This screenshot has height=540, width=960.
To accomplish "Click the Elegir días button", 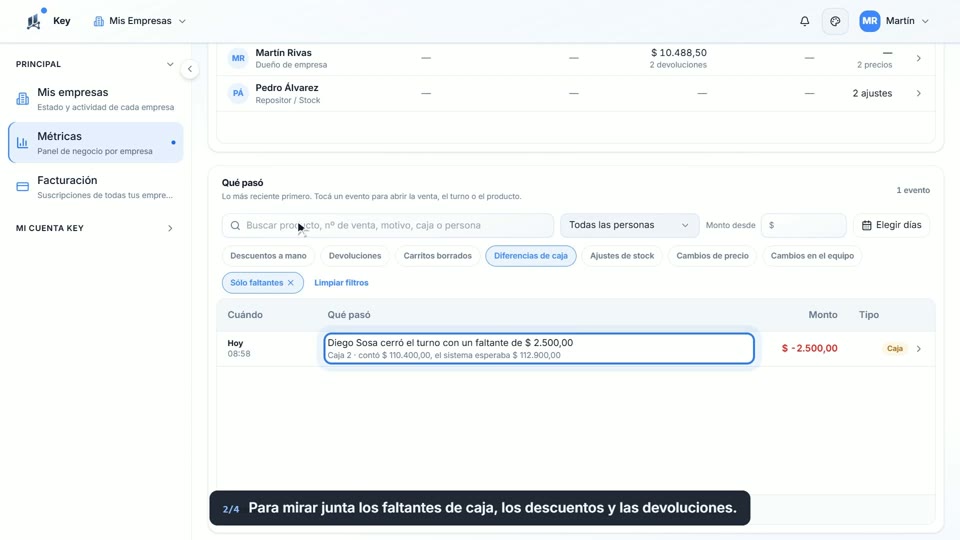I will [891, 225].
